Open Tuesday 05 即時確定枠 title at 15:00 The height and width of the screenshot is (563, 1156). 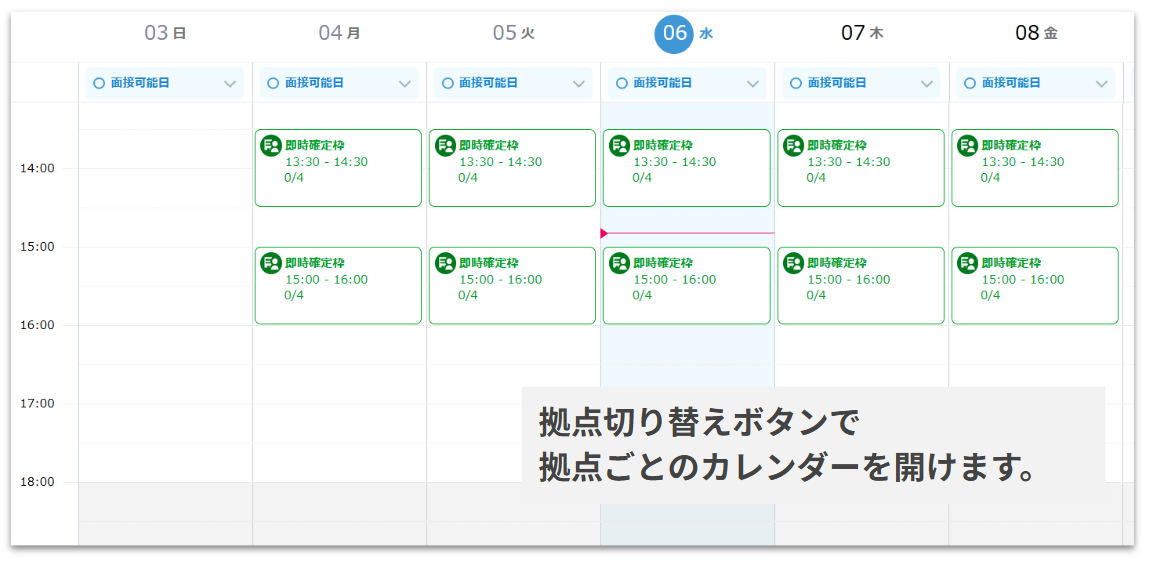tap(489, 263)
